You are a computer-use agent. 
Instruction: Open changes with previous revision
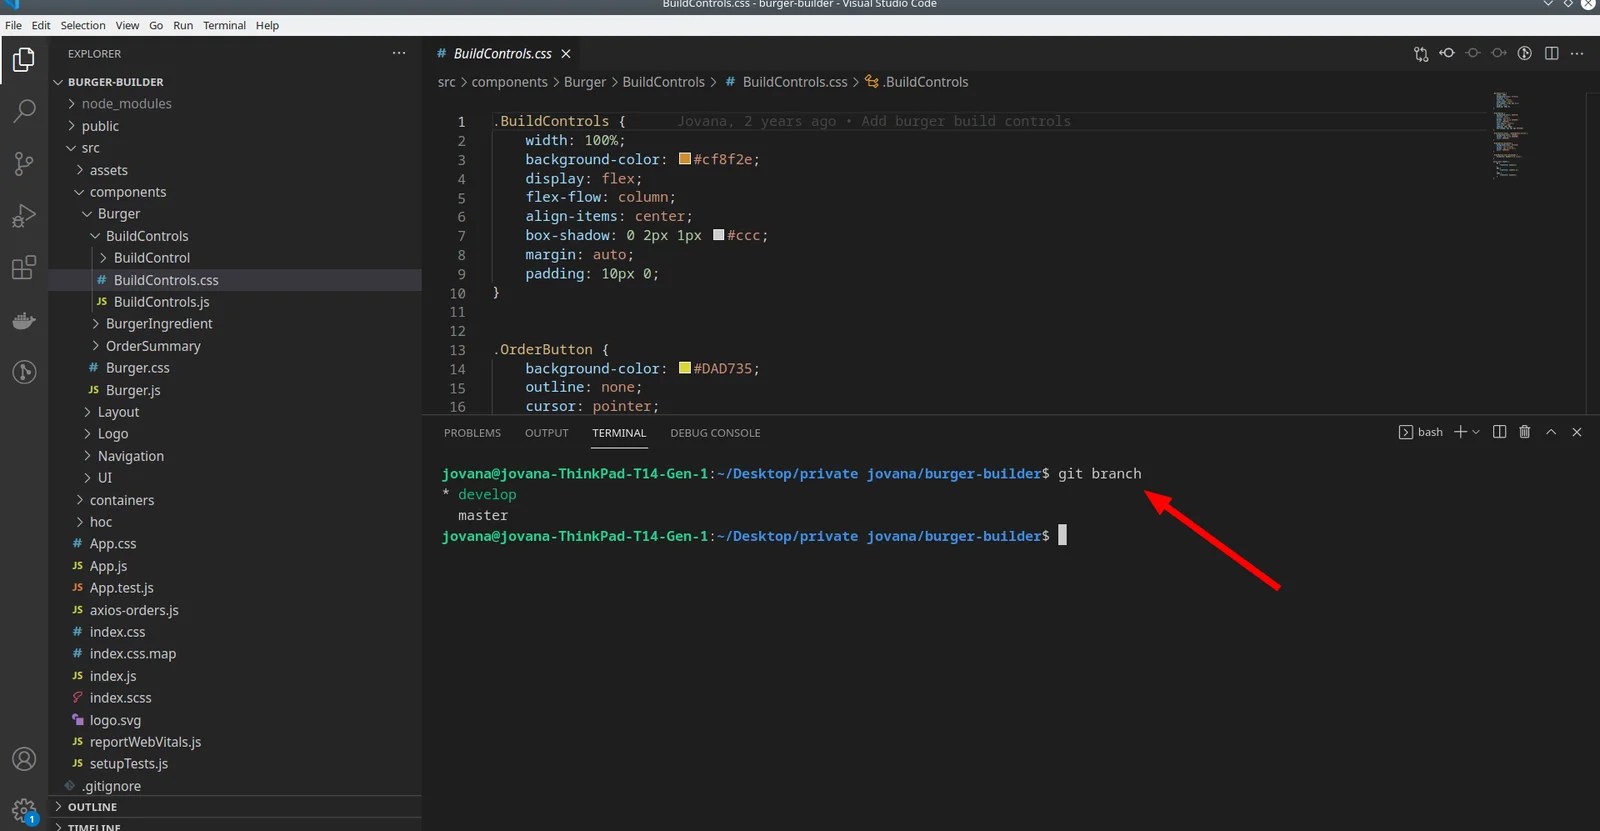(1447, 54)
